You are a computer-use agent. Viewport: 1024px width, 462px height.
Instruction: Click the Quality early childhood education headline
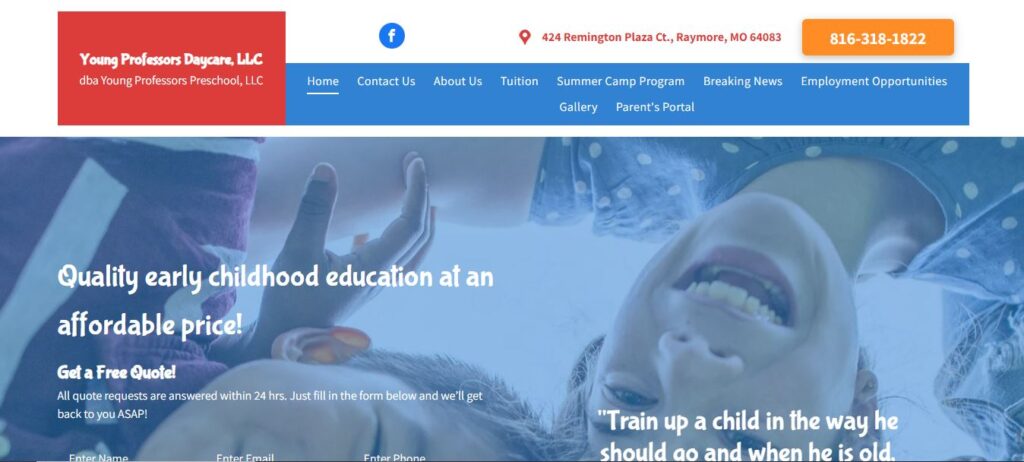tap(275, 301)
